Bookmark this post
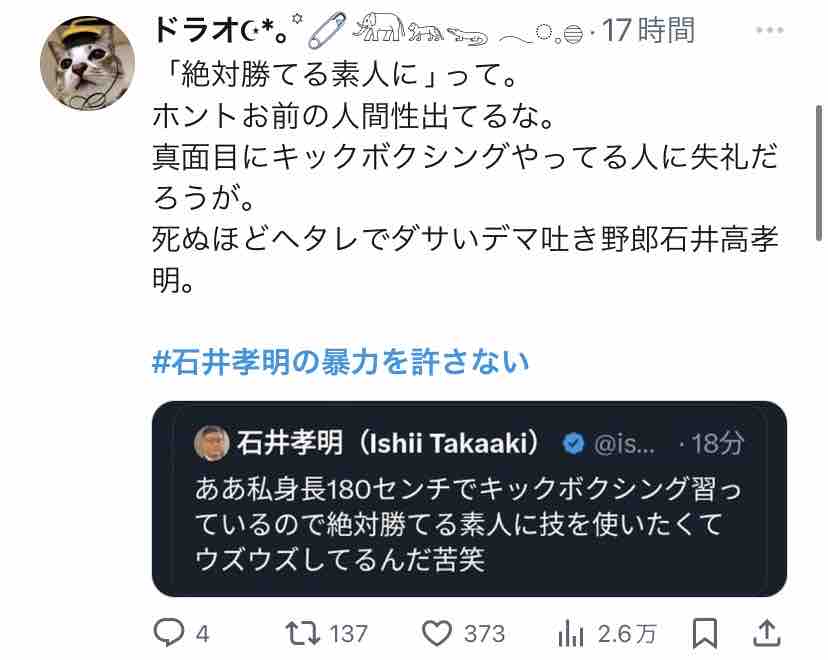 tap(704, 633)
